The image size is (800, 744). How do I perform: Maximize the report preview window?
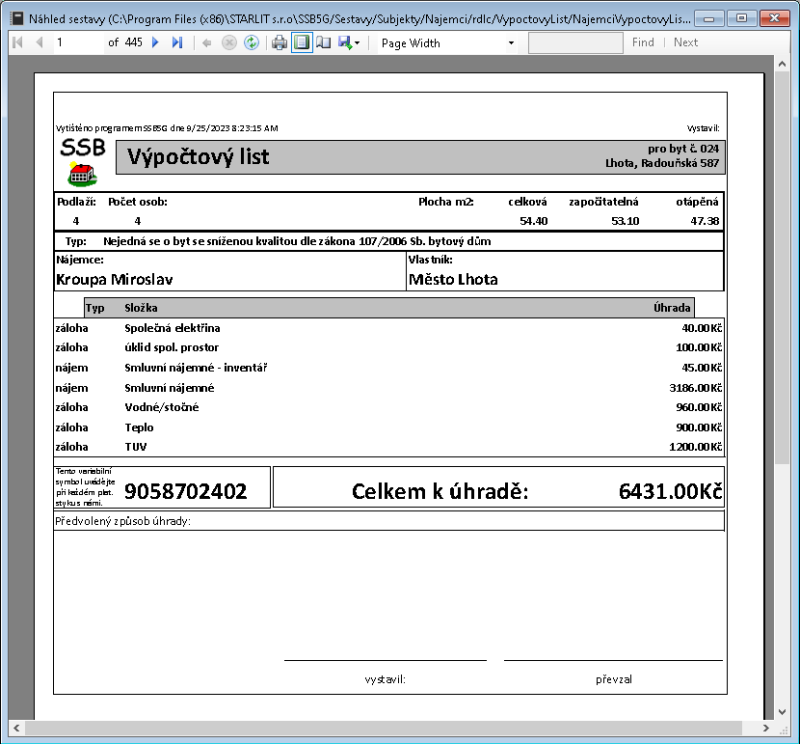pyautogui.click(x=740, y=18)
